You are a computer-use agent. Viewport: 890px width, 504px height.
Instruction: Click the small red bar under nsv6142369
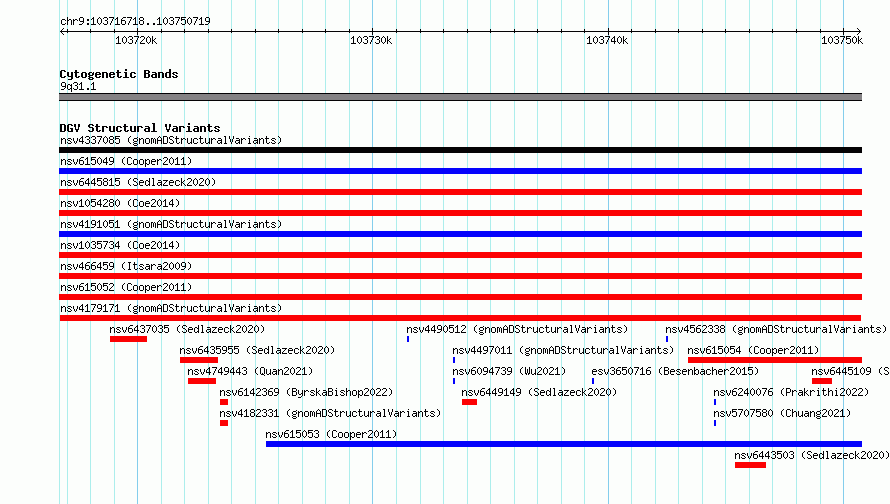pos(224,402)
